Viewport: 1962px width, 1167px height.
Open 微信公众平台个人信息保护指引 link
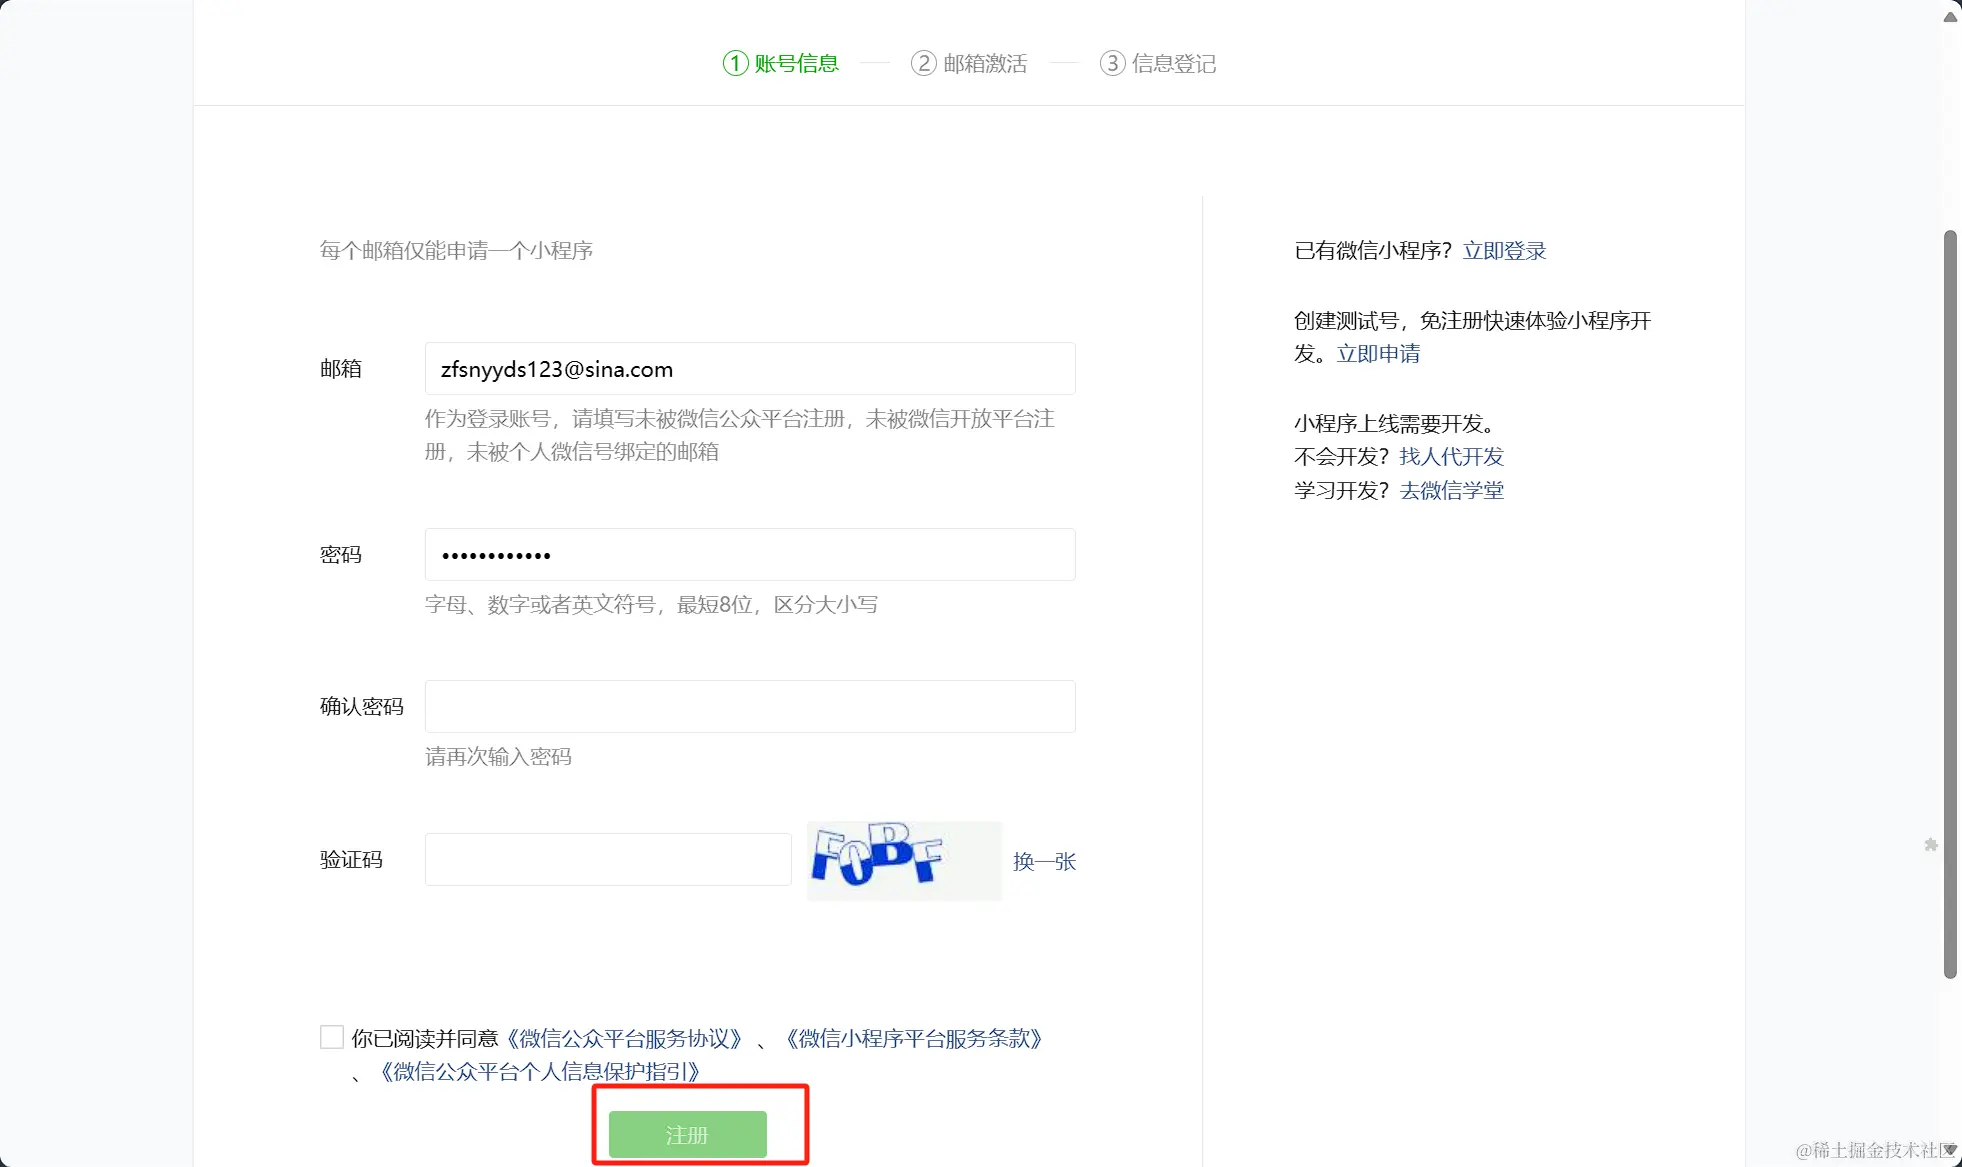[540, 1072]
